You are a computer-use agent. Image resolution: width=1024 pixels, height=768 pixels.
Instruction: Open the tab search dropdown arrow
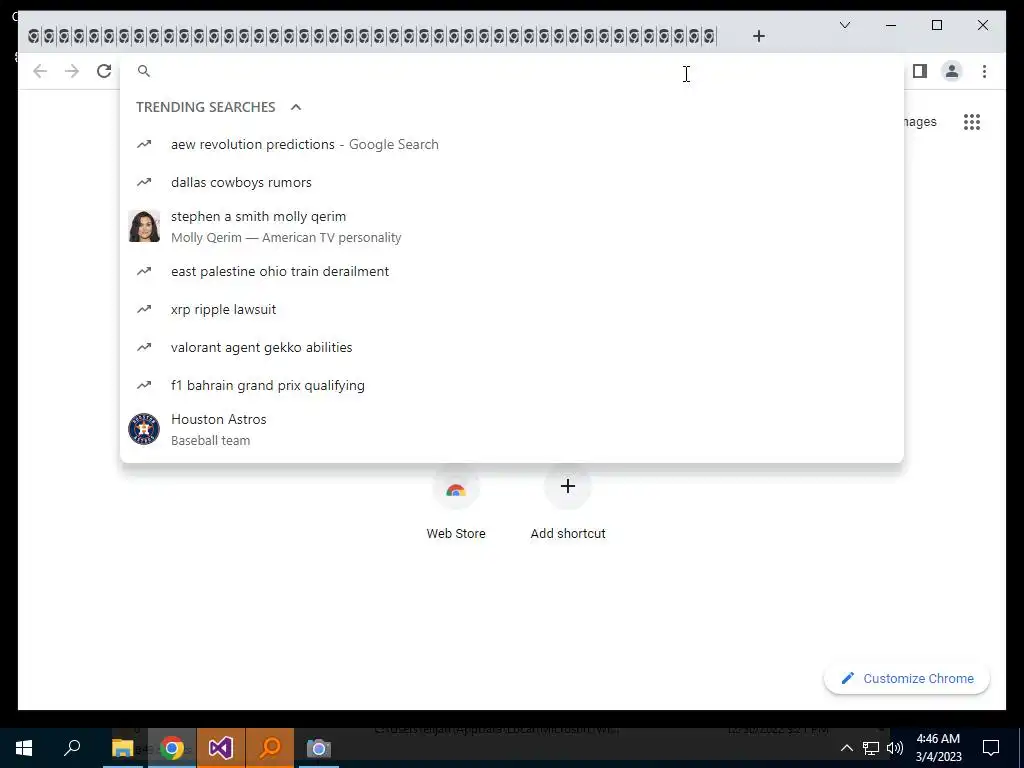pos(844,25)
